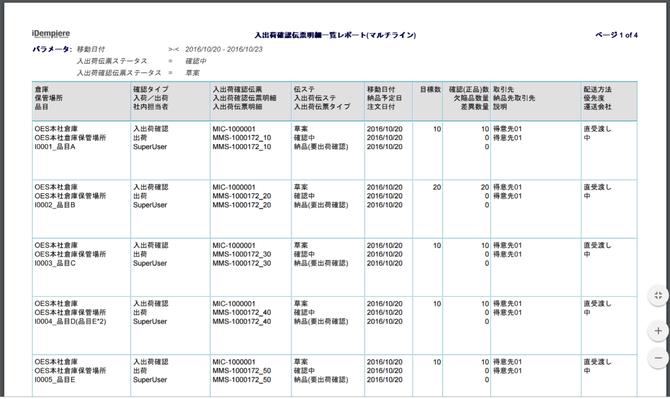This screenshot has width=670, height=399.
Task: Select the 入出荷確認伝票ステータス parameter name
Action: pyautogui.click(x=119, y=73)
